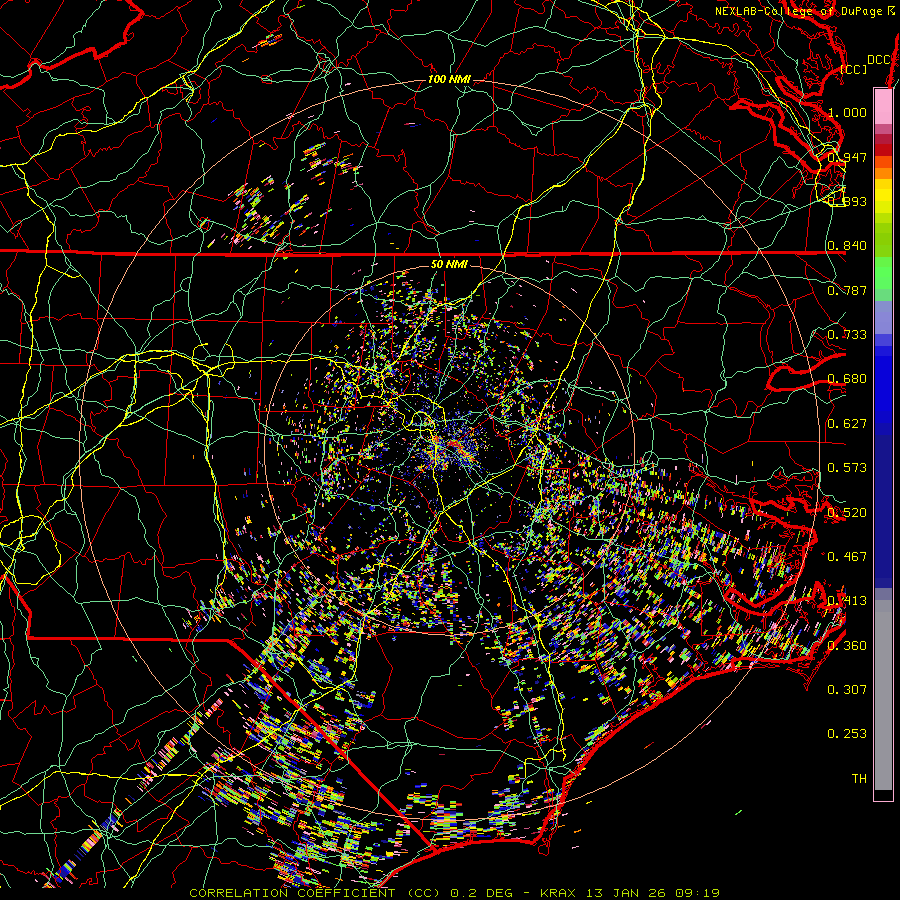This screenshot has width=900, height=900.
Task: Click the 100 NMI range ring label
Action: click(449, 79)
